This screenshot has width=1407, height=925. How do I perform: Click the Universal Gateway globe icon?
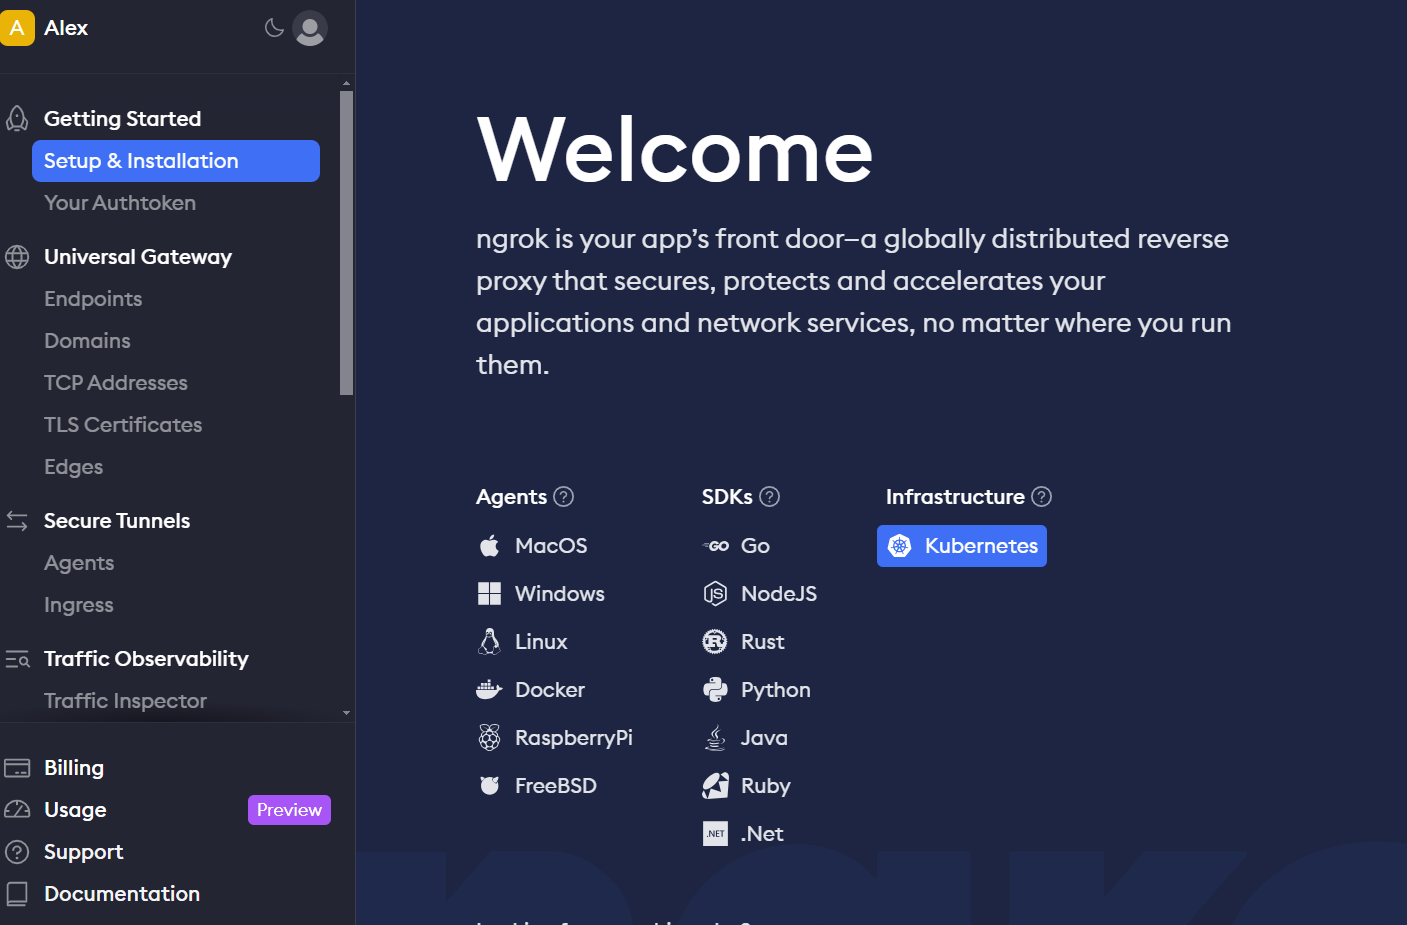[x=17, y=257]
